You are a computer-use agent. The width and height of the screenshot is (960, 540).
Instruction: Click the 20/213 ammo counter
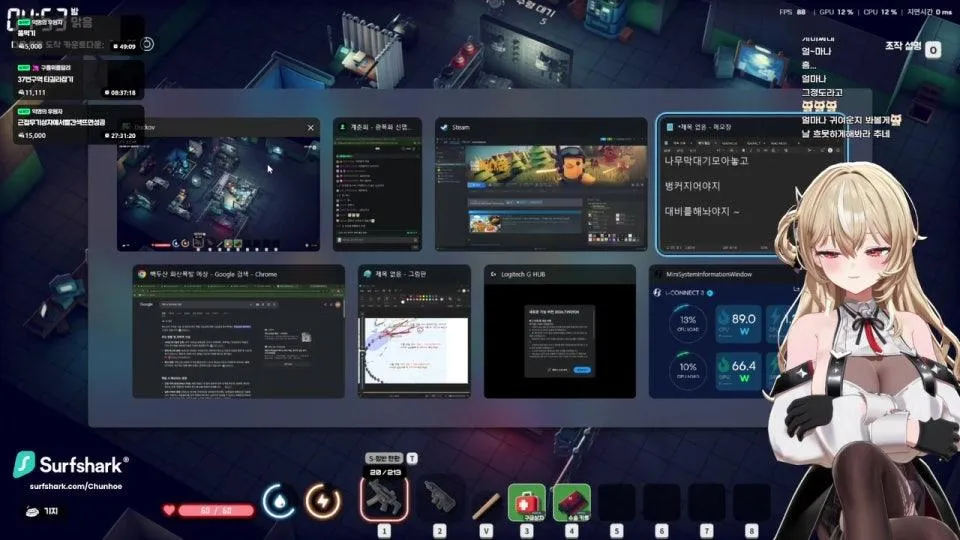pos(385,472)
